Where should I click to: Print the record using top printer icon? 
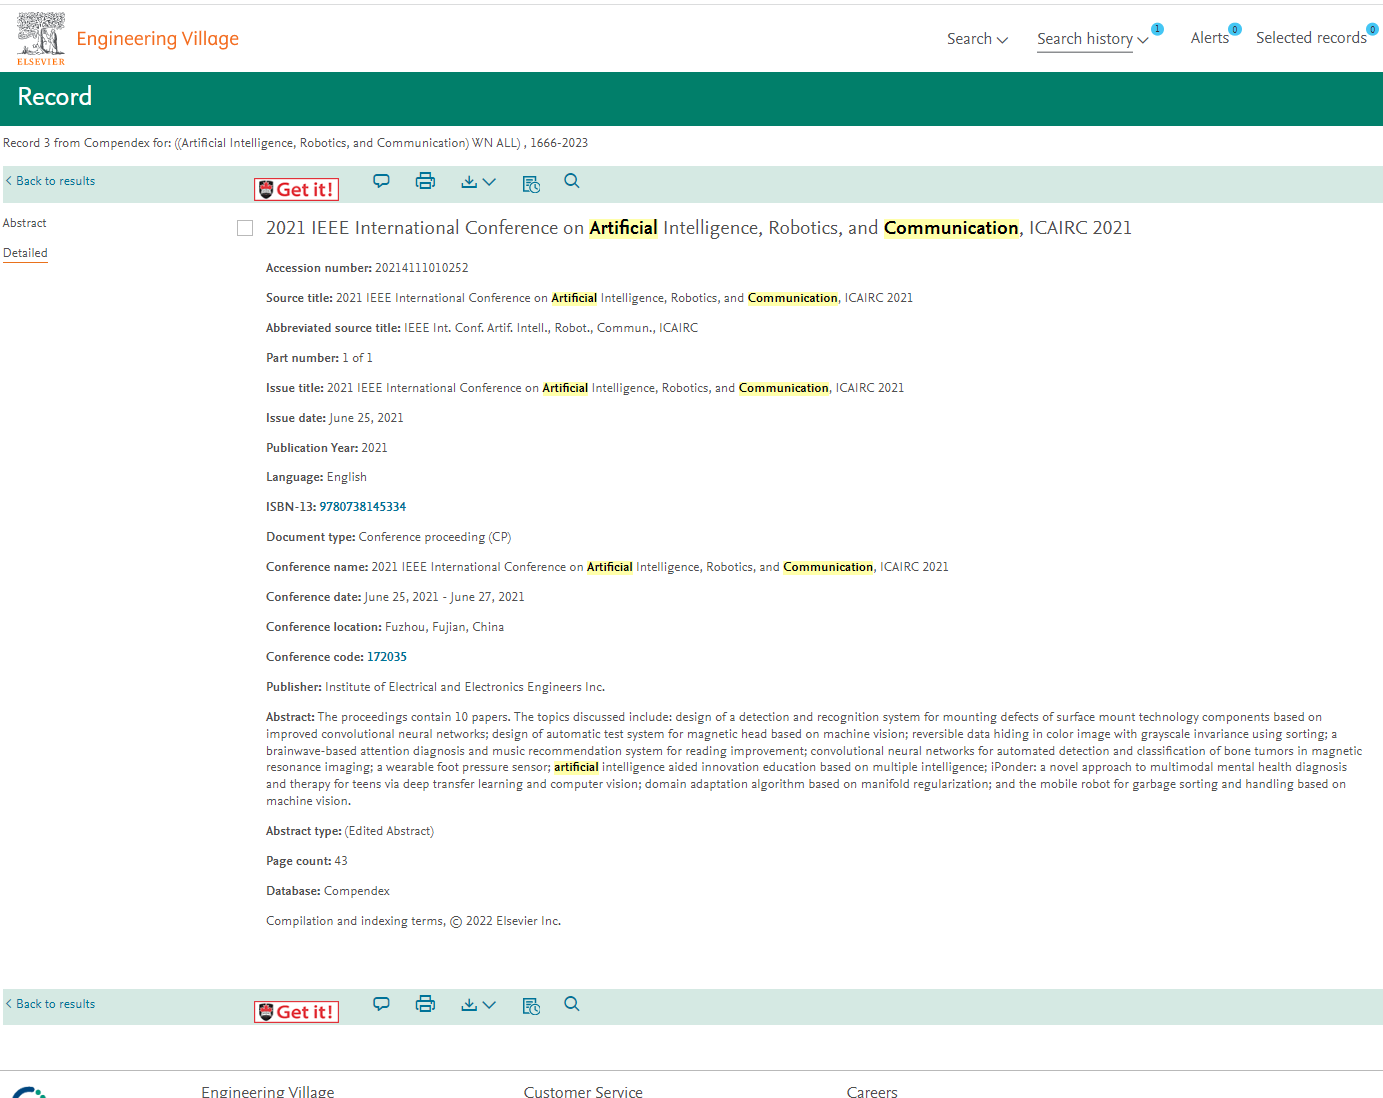point(425,181)
